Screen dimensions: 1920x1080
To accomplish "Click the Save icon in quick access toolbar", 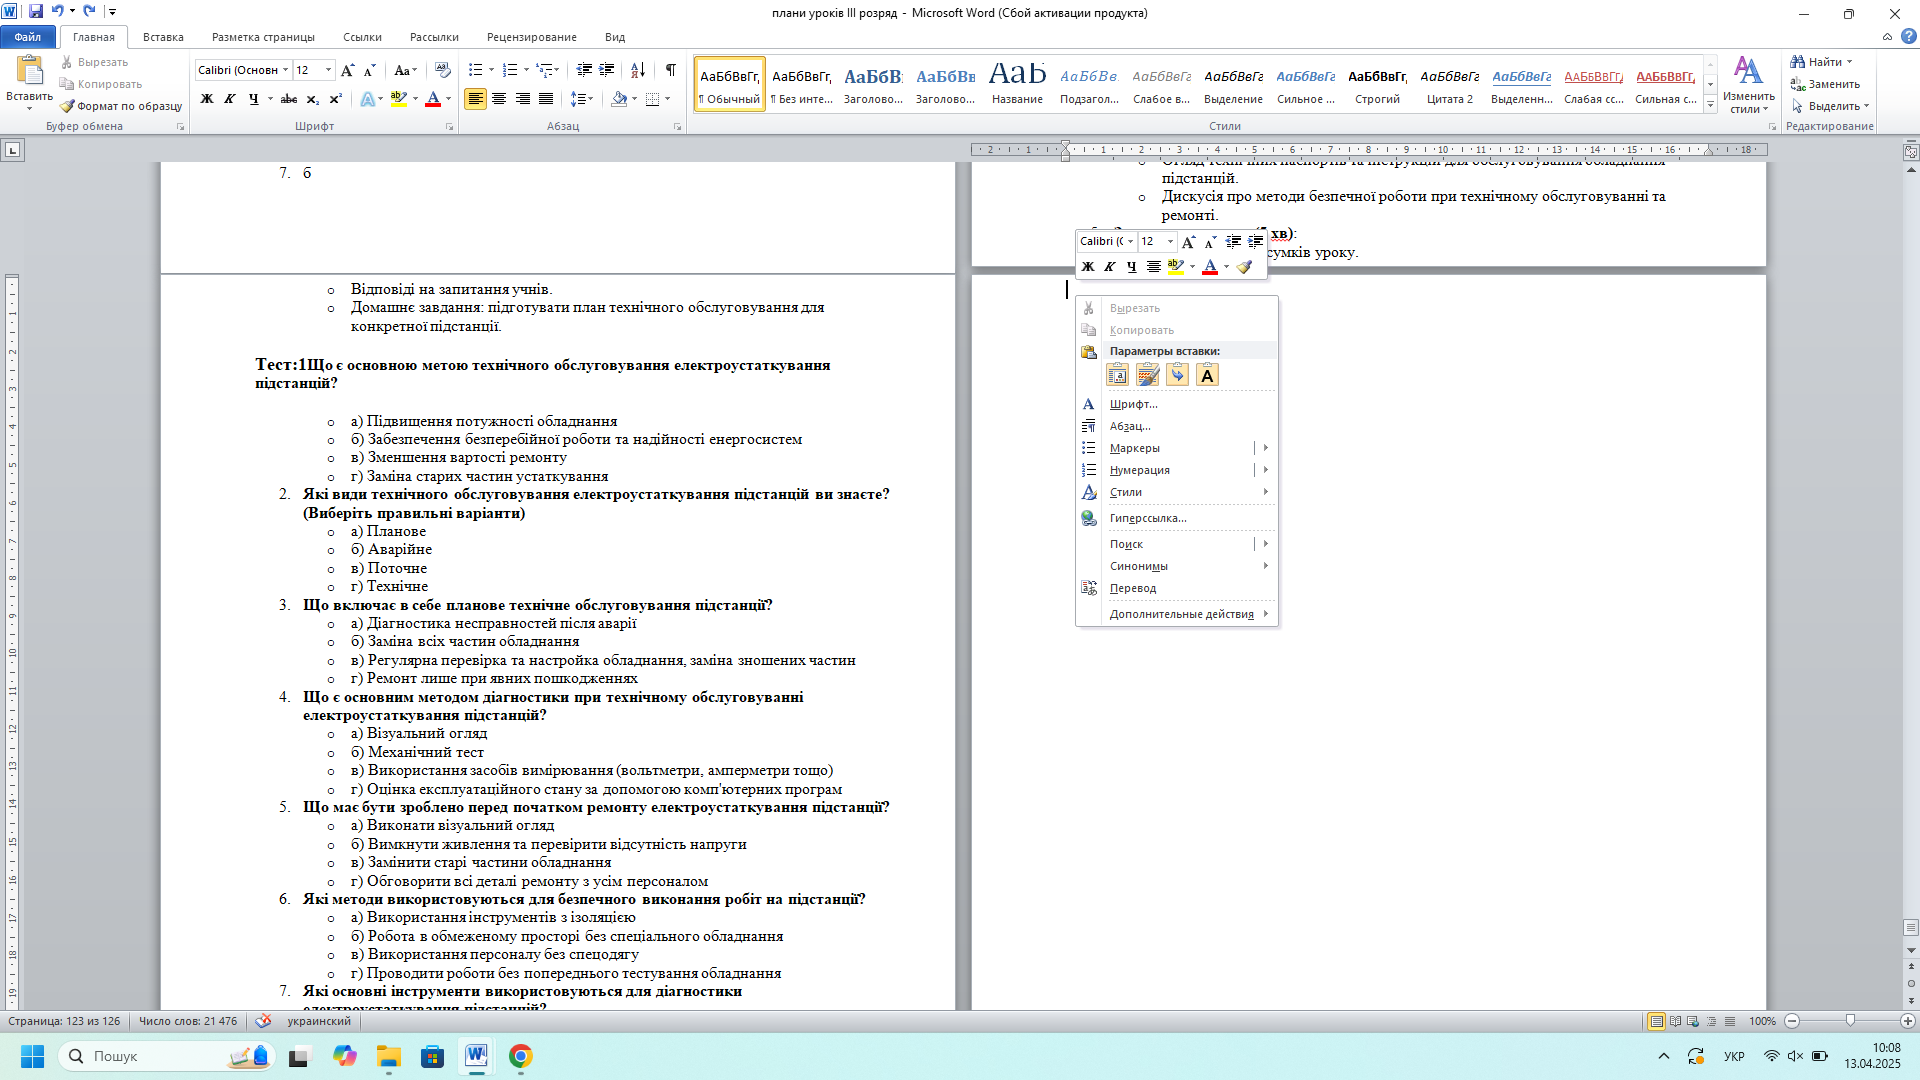I will [x=36, y=12].
